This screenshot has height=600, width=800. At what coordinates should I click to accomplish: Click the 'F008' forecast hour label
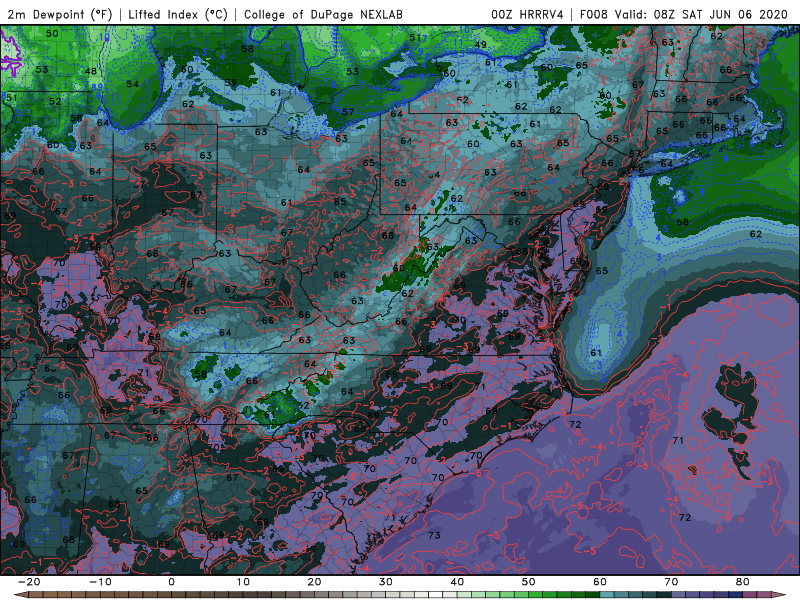pos(594,14)
